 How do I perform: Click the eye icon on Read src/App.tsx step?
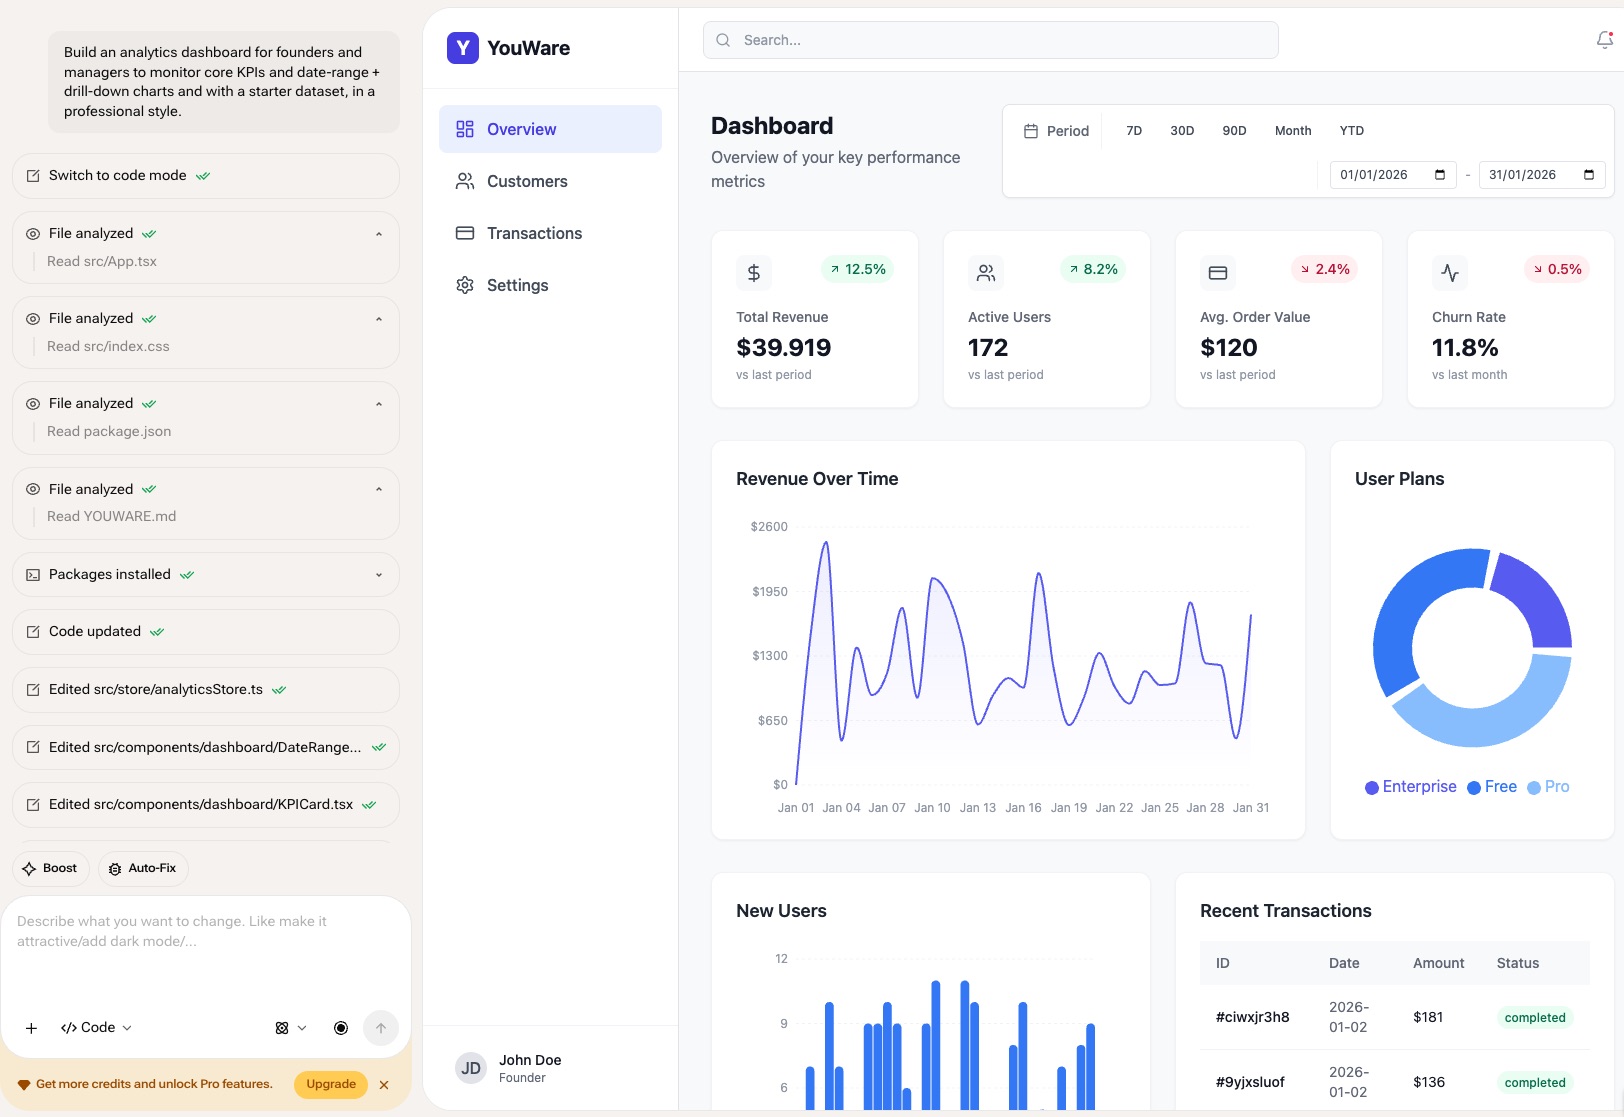(x=33, y=234)
